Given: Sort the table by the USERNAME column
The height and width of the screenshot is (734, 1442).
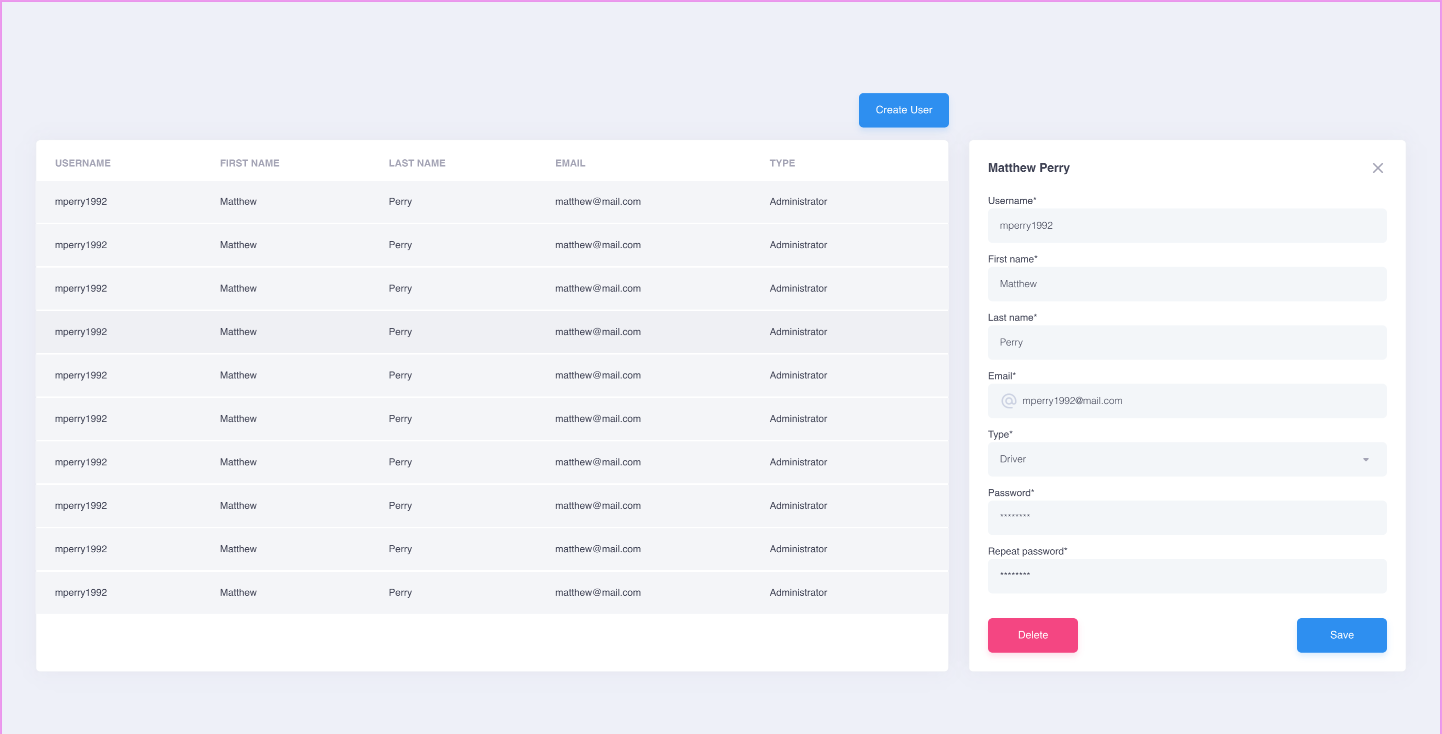Looking at the screenshot, I should tap(83, 162).
